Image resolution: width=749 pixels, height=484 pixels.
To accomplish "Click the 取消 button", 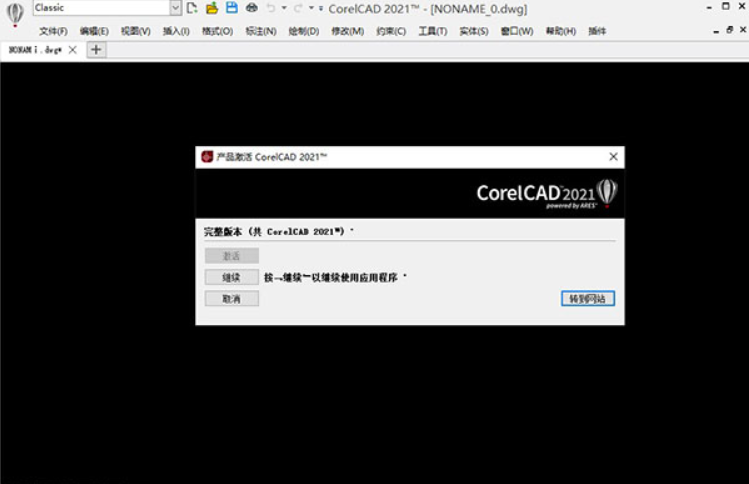I will pyautogui.click(x=232, y=299).
